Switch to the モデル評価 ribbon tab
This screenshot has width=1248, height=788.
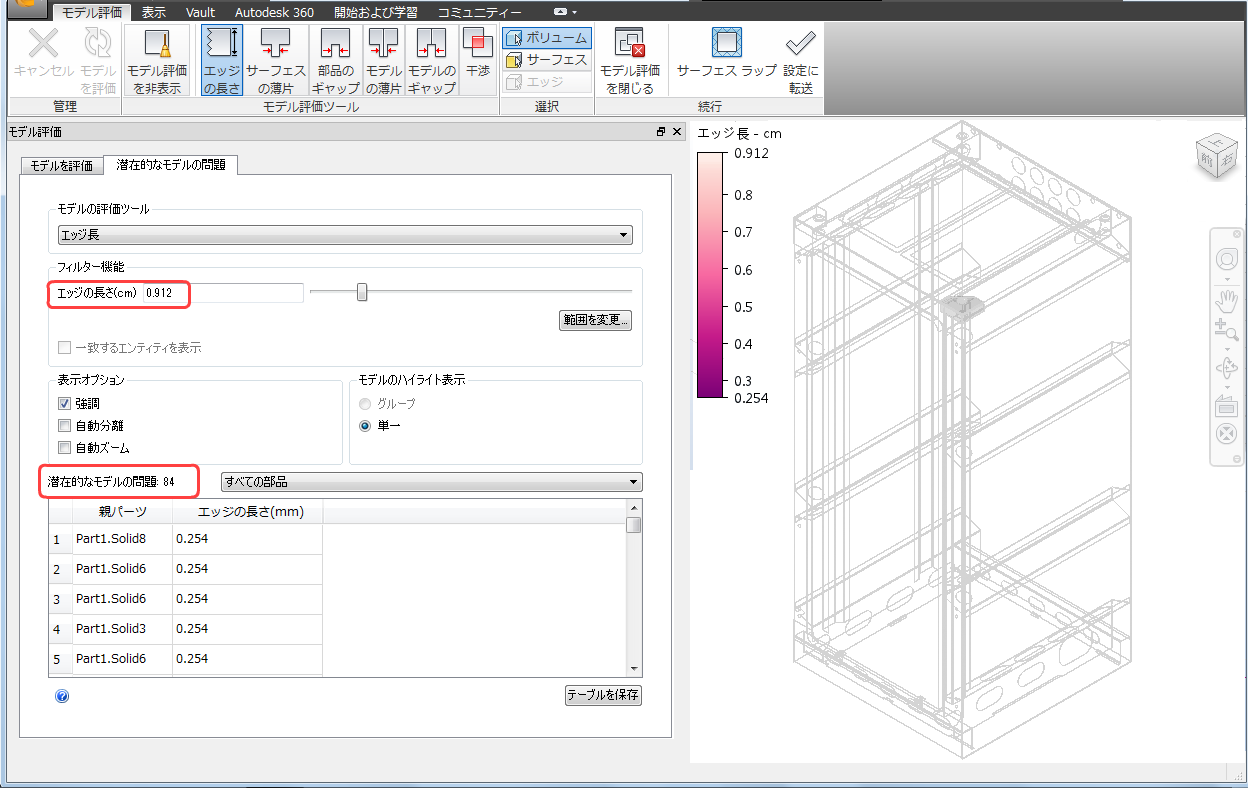(x=91, y=13)
